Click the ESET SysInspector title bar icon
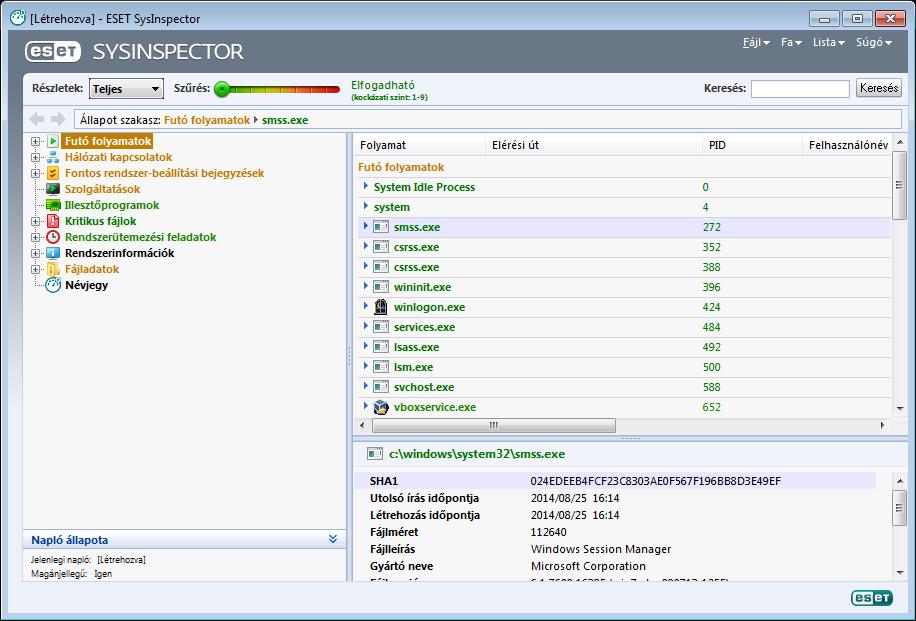The width and height of the screenshot is (916, 621). pos(18,18)
